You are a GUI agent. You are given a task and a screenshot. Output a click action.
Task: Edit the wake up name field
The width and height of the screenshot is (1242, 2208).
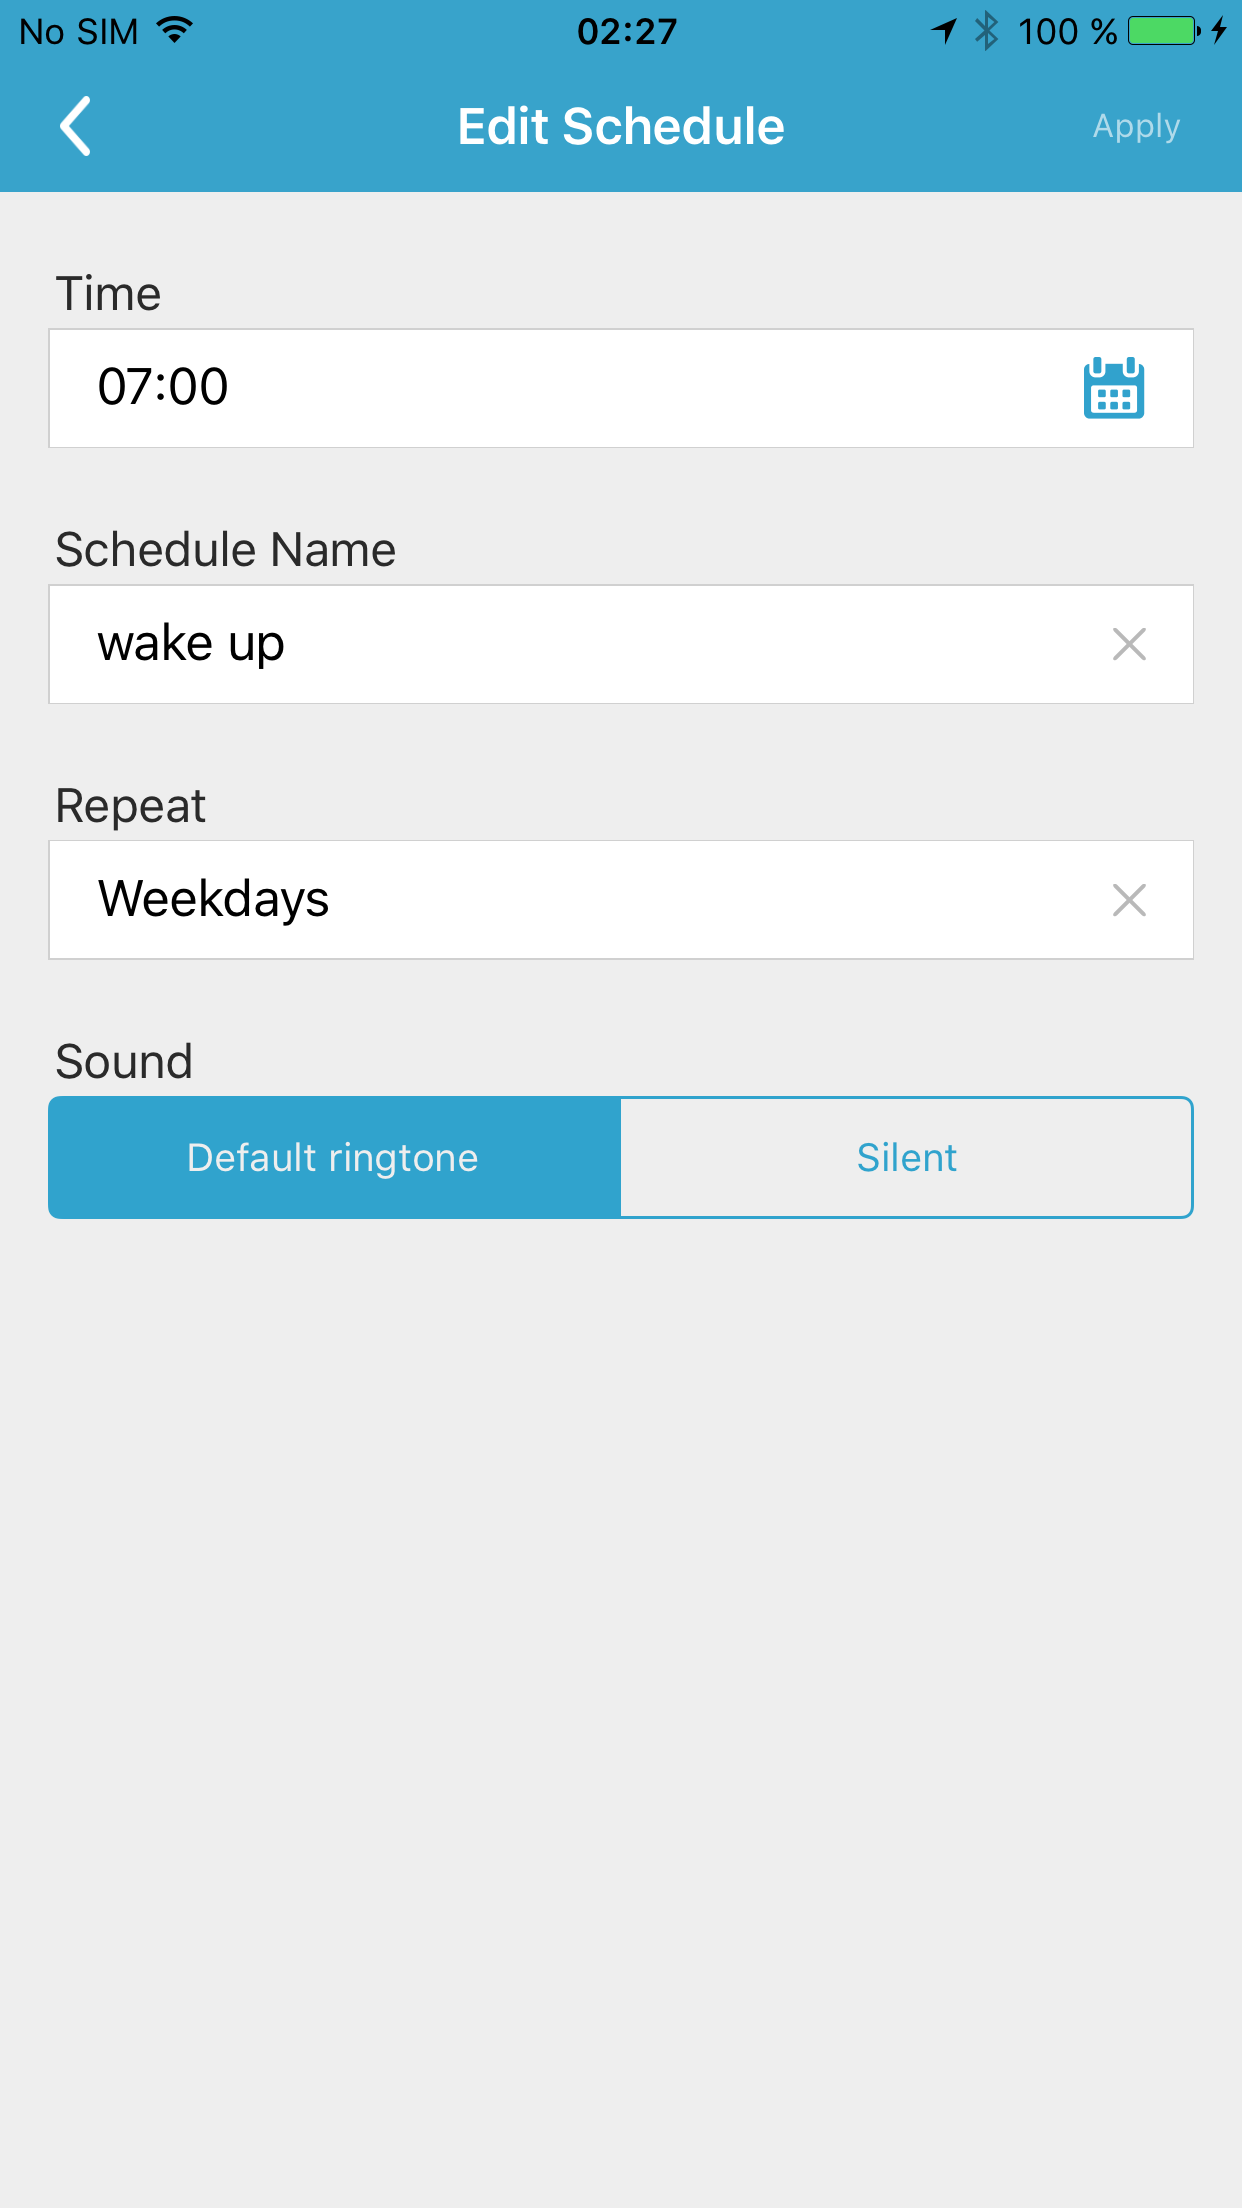click(x=560, y=644)
